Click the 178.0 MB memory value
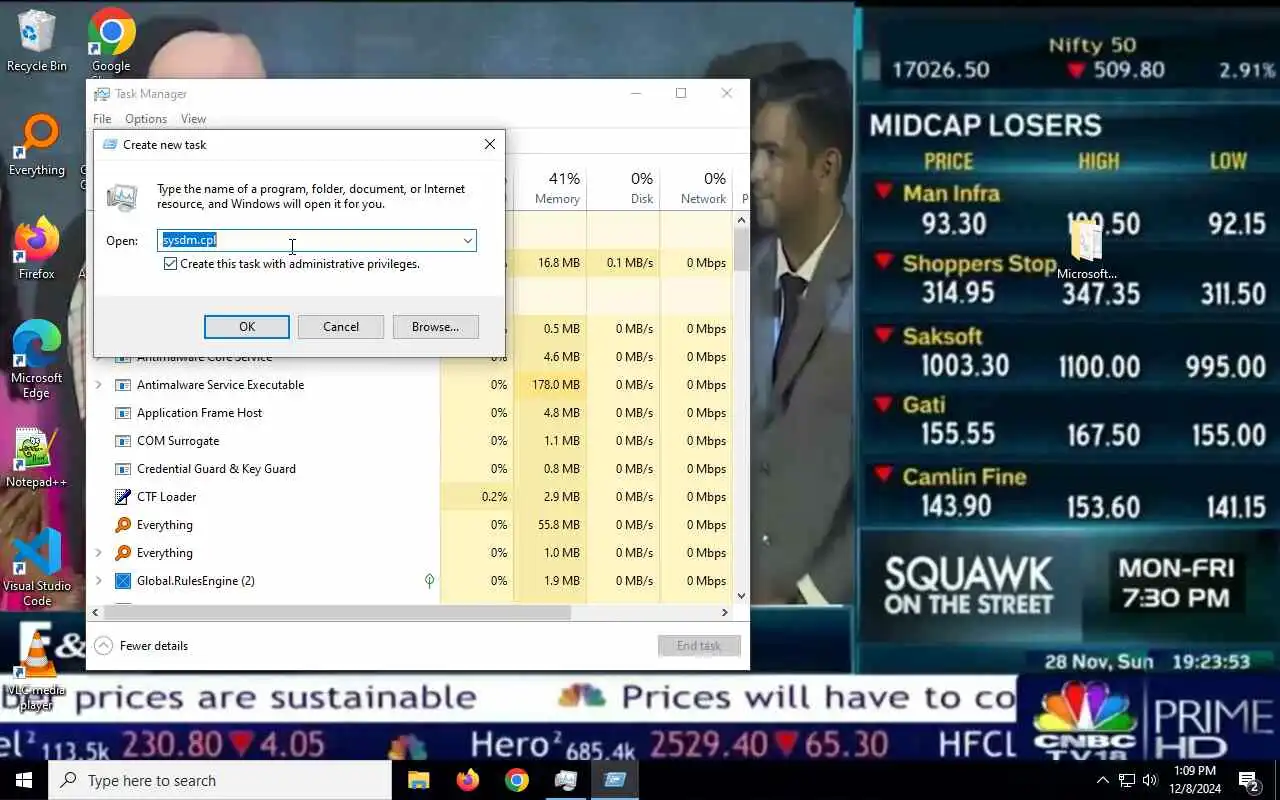 [x=556, y=385]
